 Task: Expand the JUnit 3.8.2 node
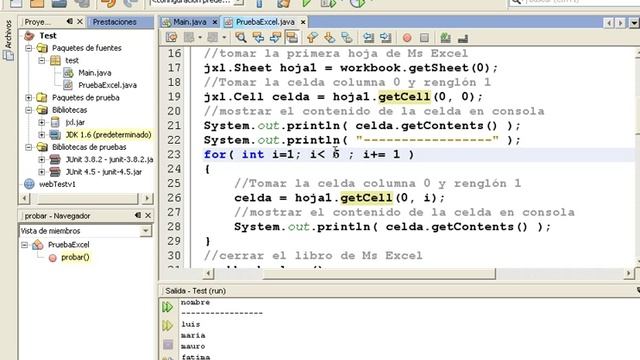point(42,159)
